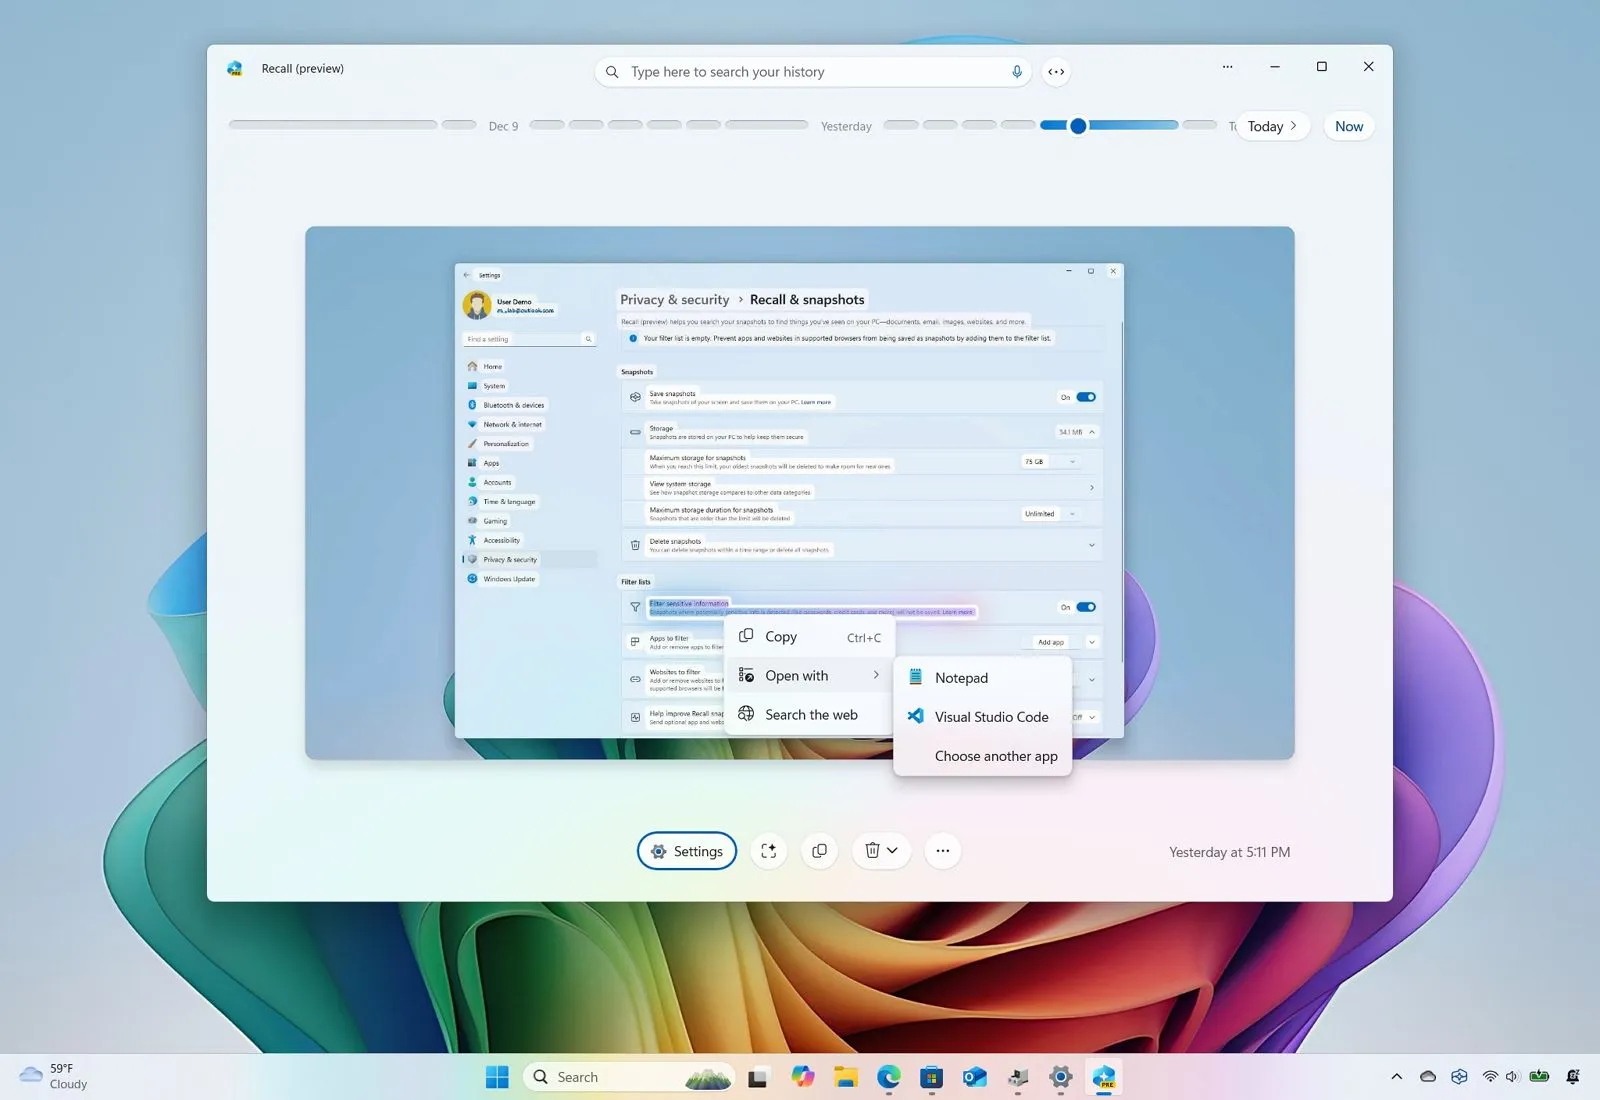The height and width of the screenshot is (1100, 1600).
Task: Open File Explorer from the taskbar
Action: (846, 1077)
